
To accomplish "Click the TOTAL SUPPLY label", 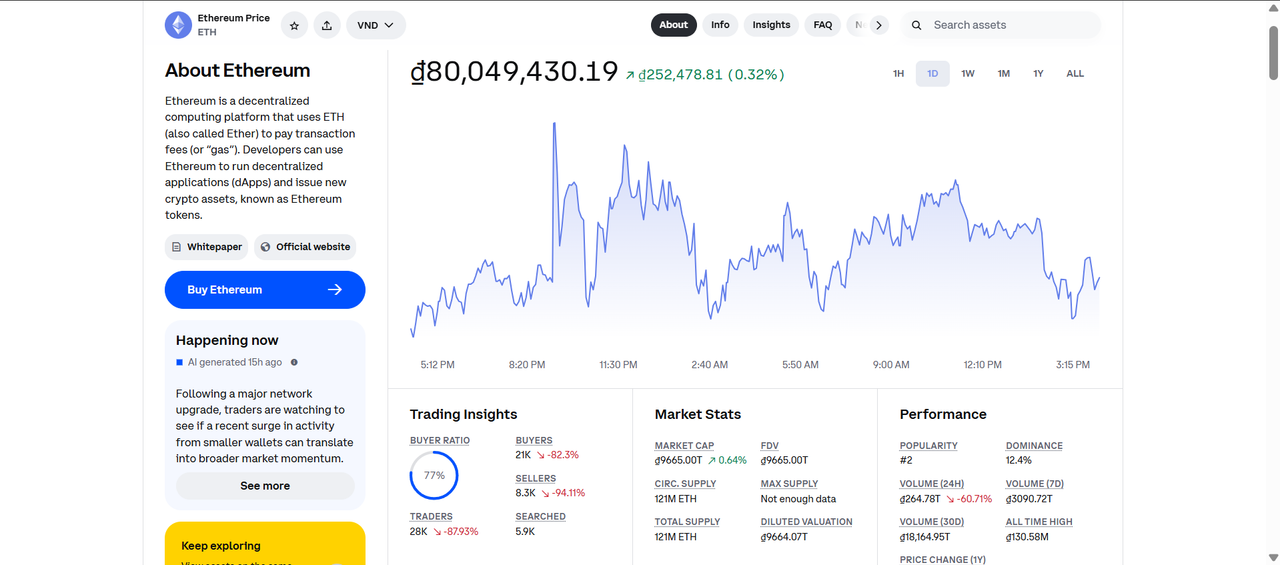I will (x=688, y=522).
